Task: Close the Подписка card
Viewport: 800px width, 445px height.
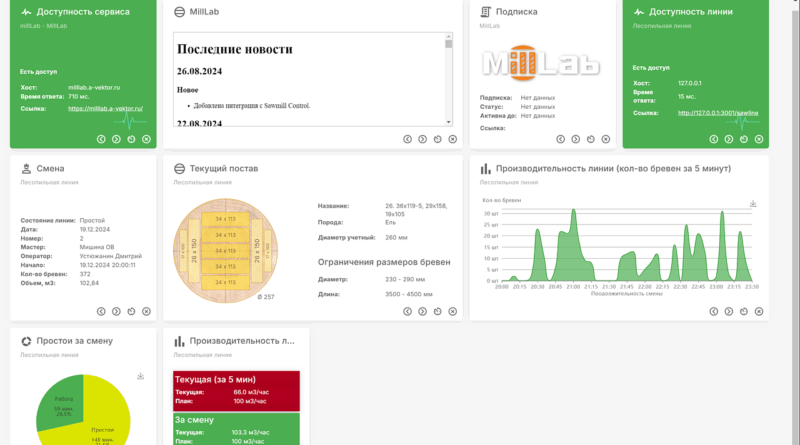Action: (606, 139)
